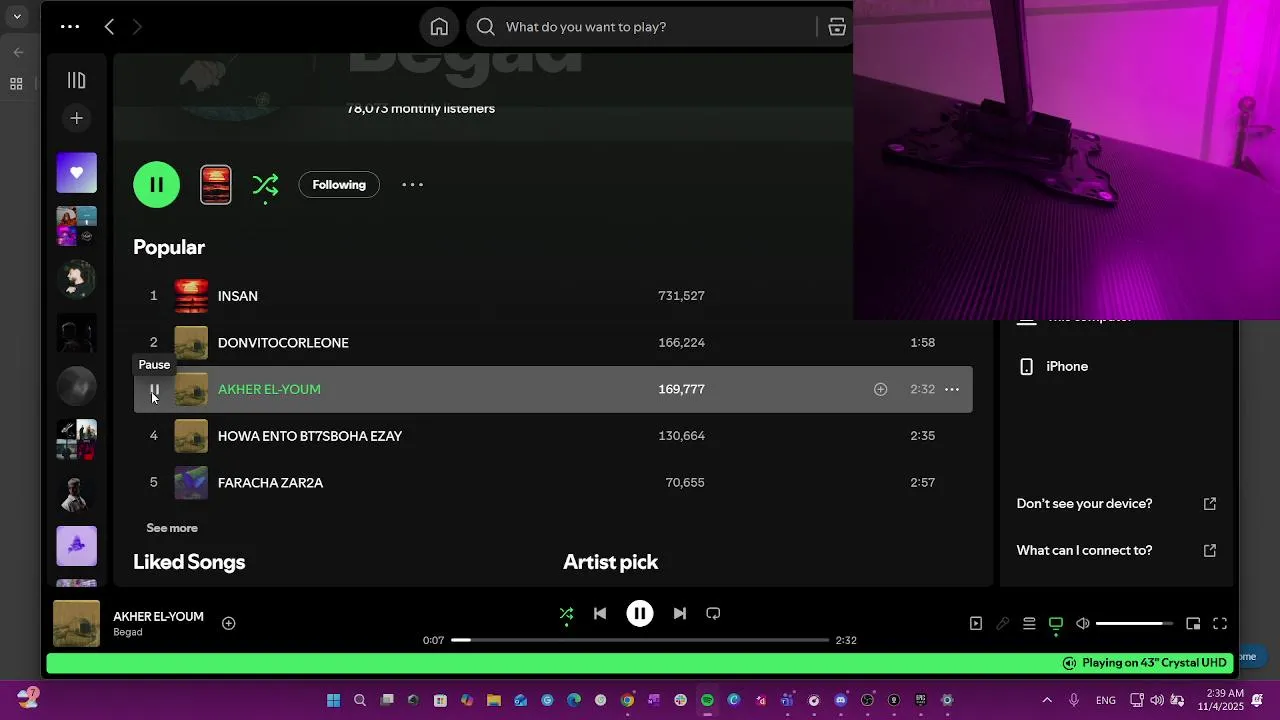Go to Spotify Home

pos(439,27)
